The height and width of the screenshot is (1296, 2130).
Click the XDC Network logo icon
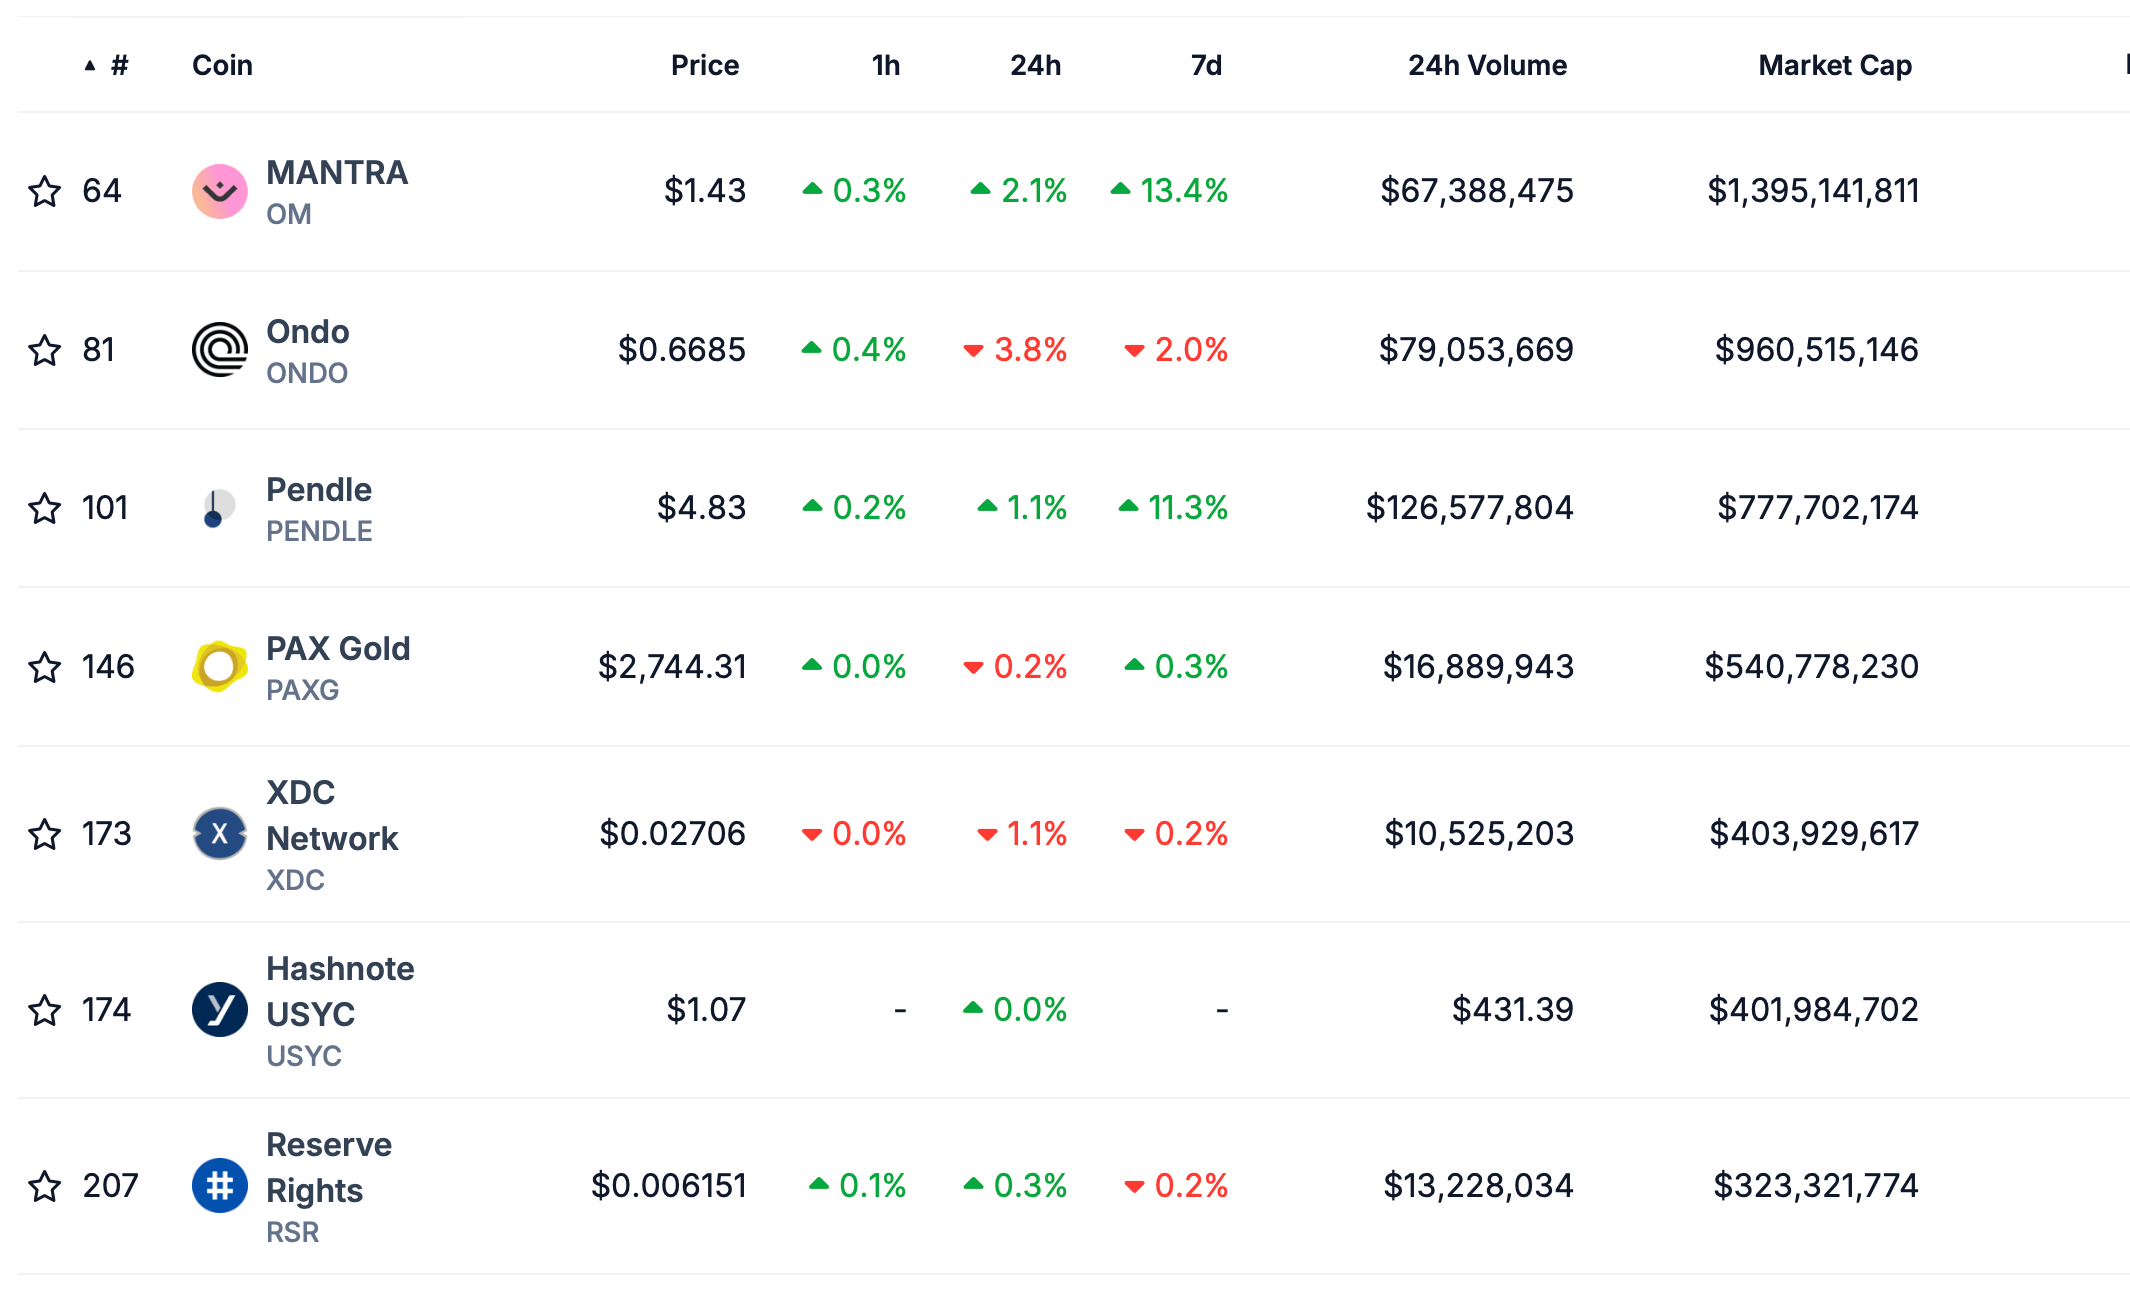(219, 834)
